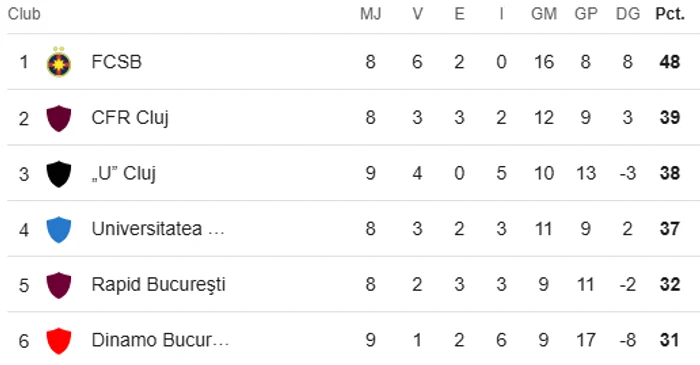Click the Club column header
Image resolution: width=700 pixels, height=365 pixels.
[x=24, y=14]
